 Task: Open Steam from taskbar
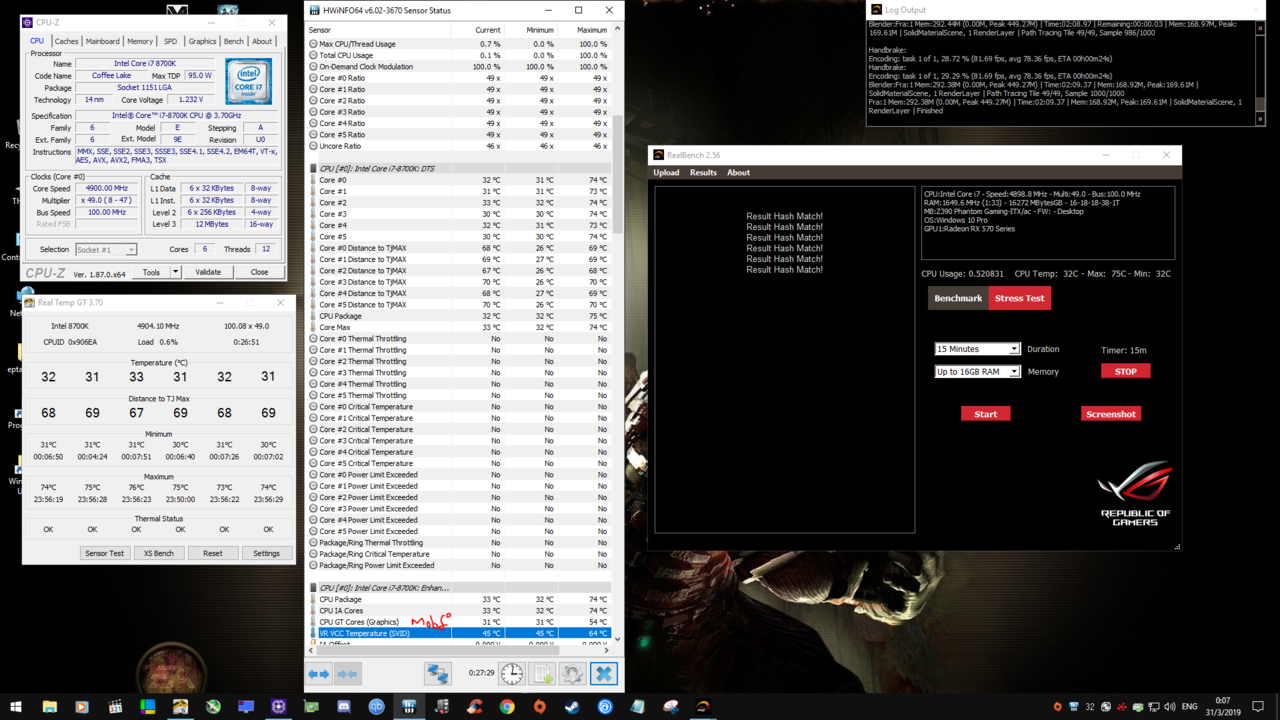coord(572,707)
